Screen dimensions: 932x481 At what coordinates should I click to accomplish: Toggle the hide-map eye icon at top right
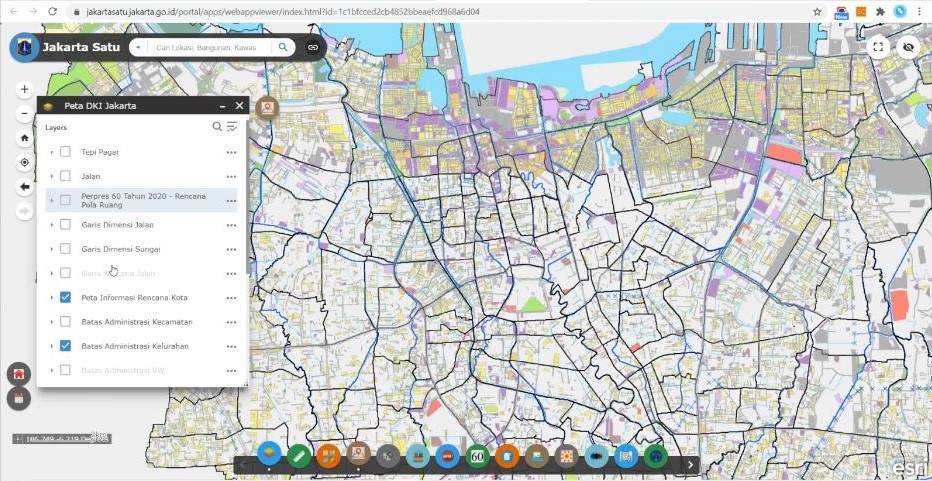[908, 47]
